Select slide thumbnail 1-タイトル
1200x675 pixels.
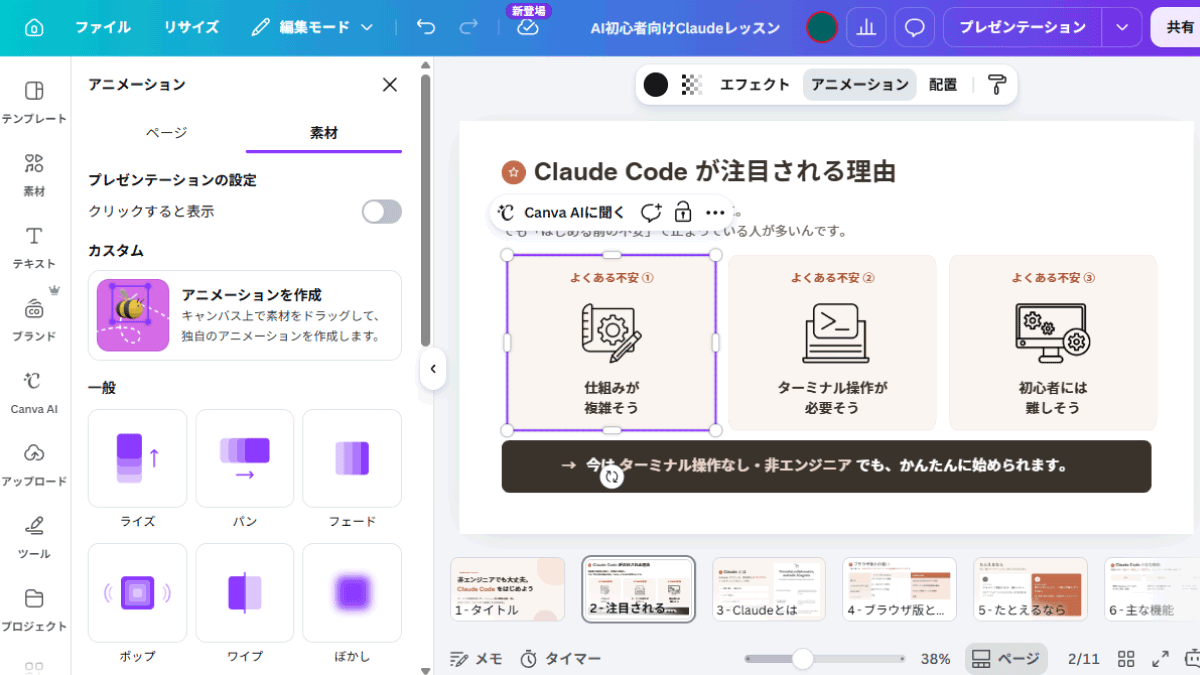(508, 589)
